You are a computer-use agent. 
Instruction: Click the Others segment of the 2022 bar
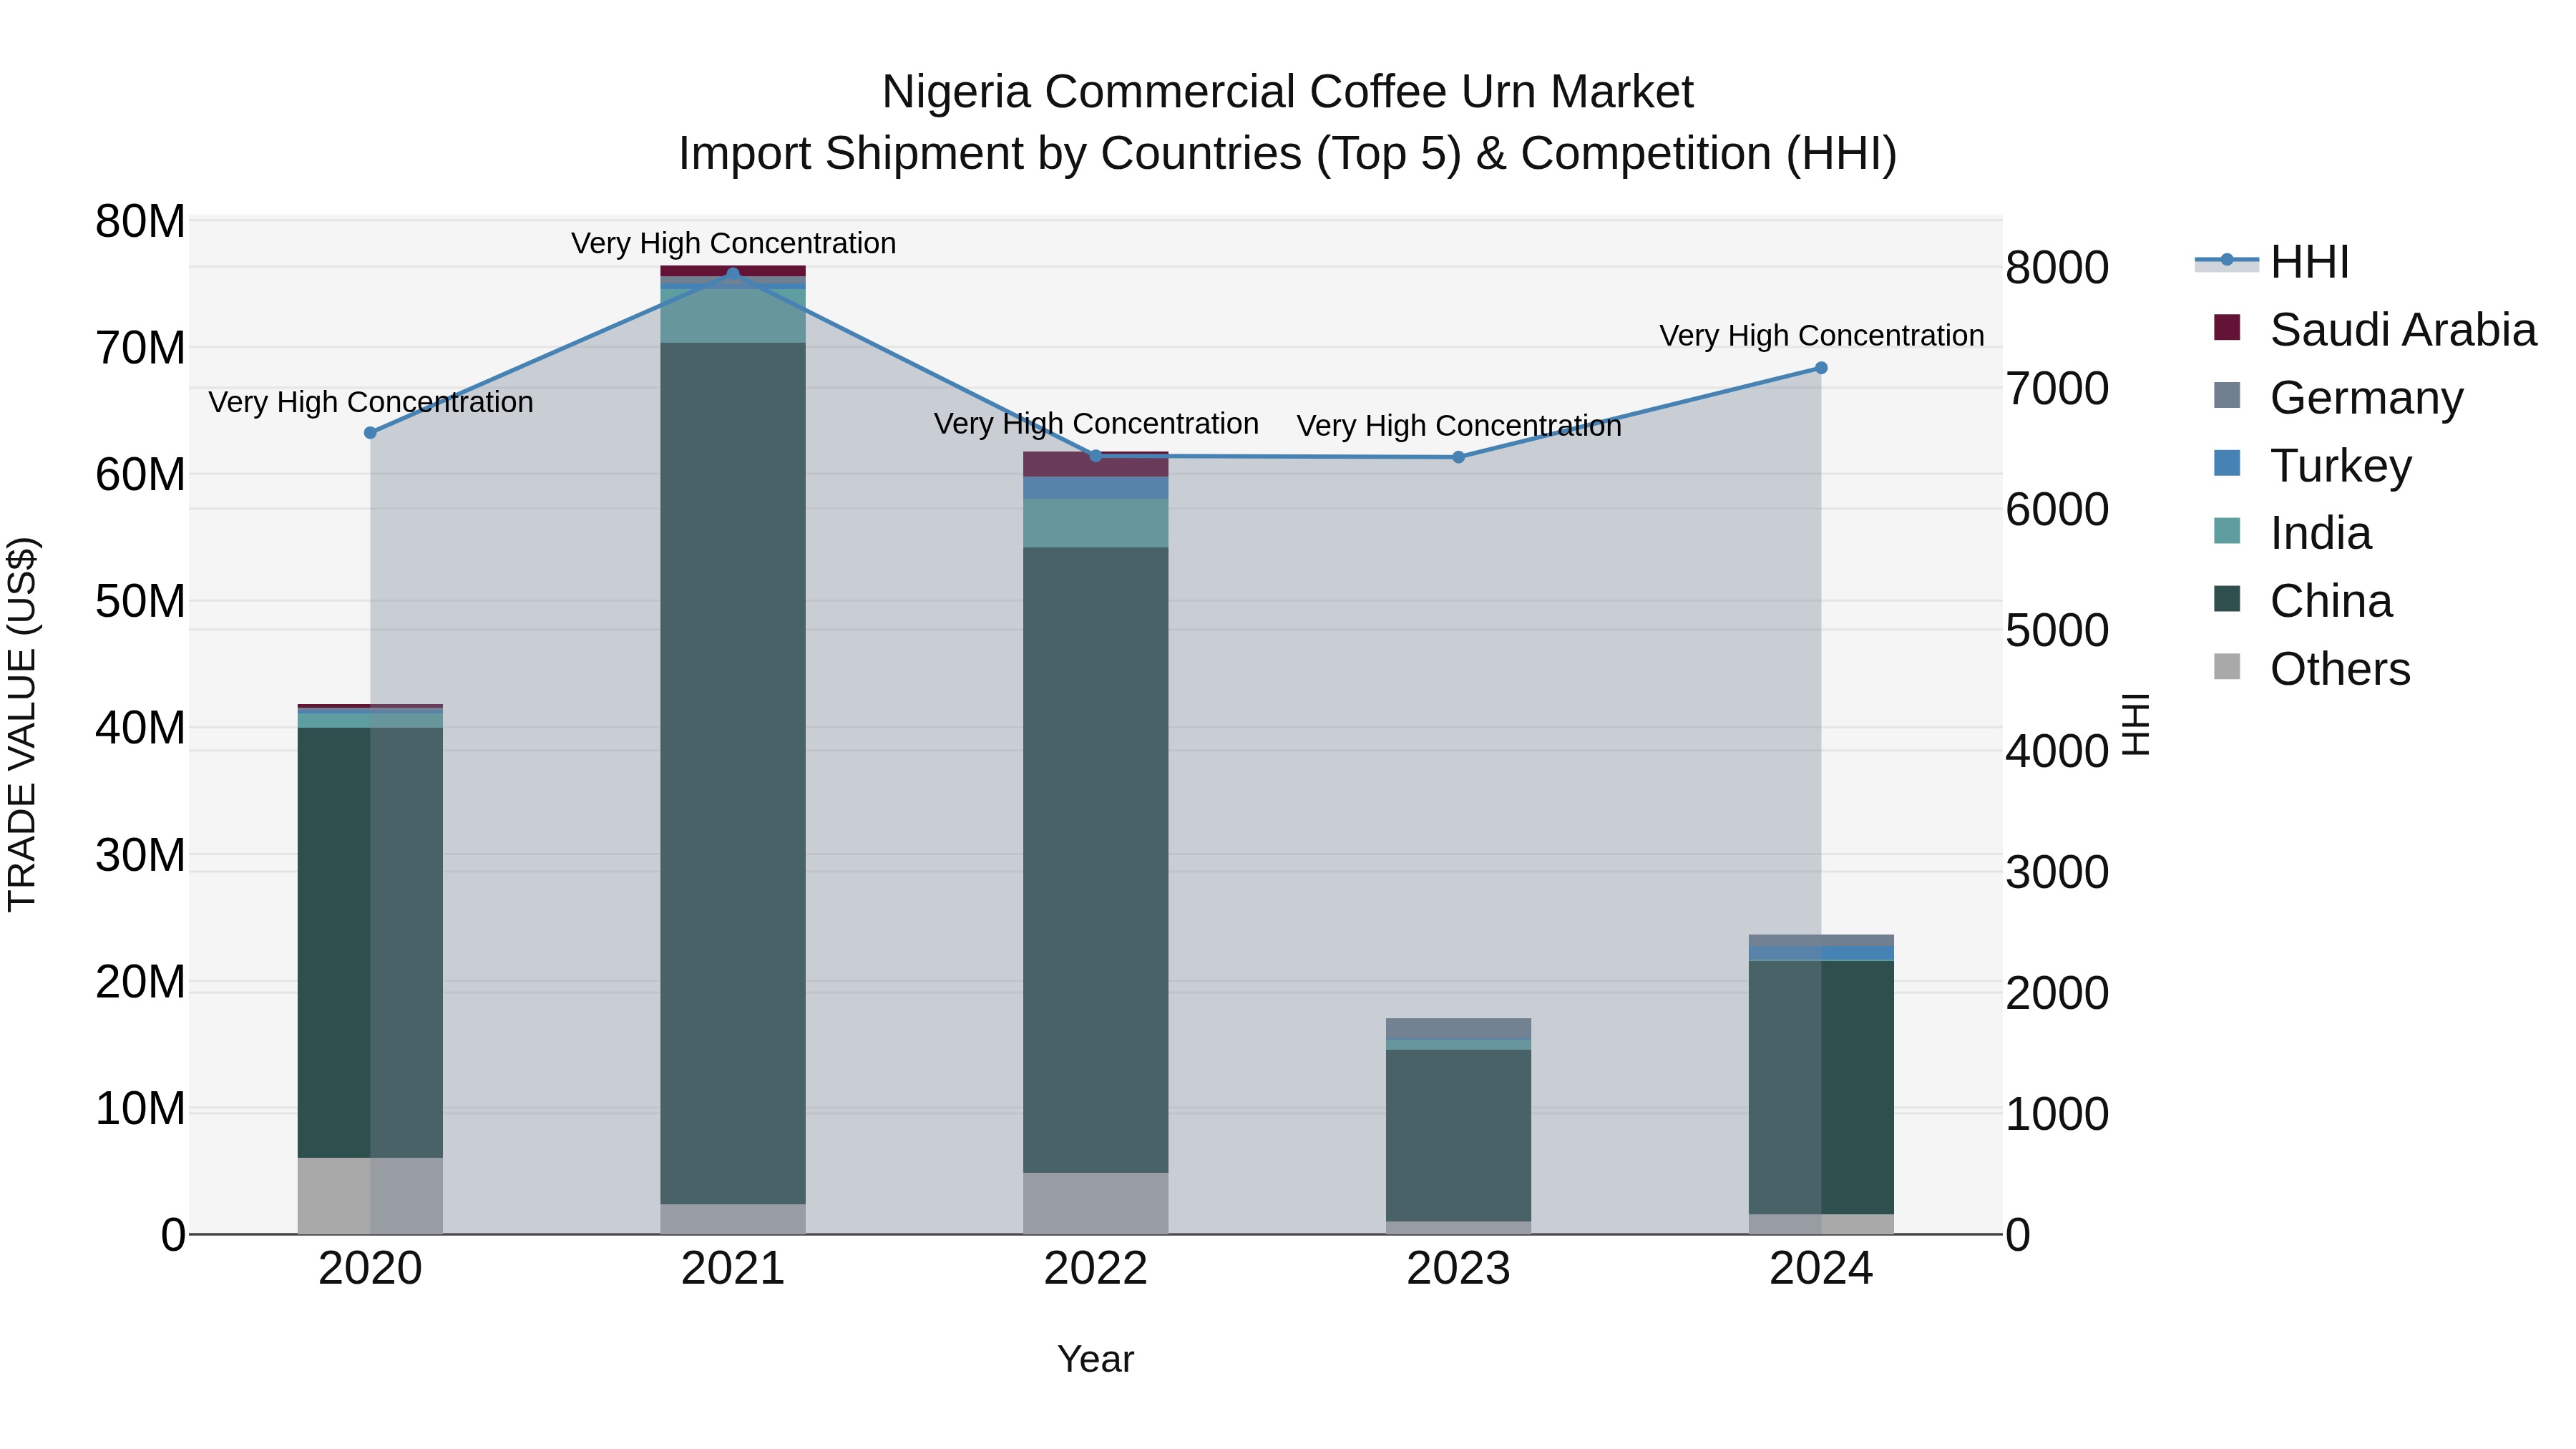[1095, 1203]
